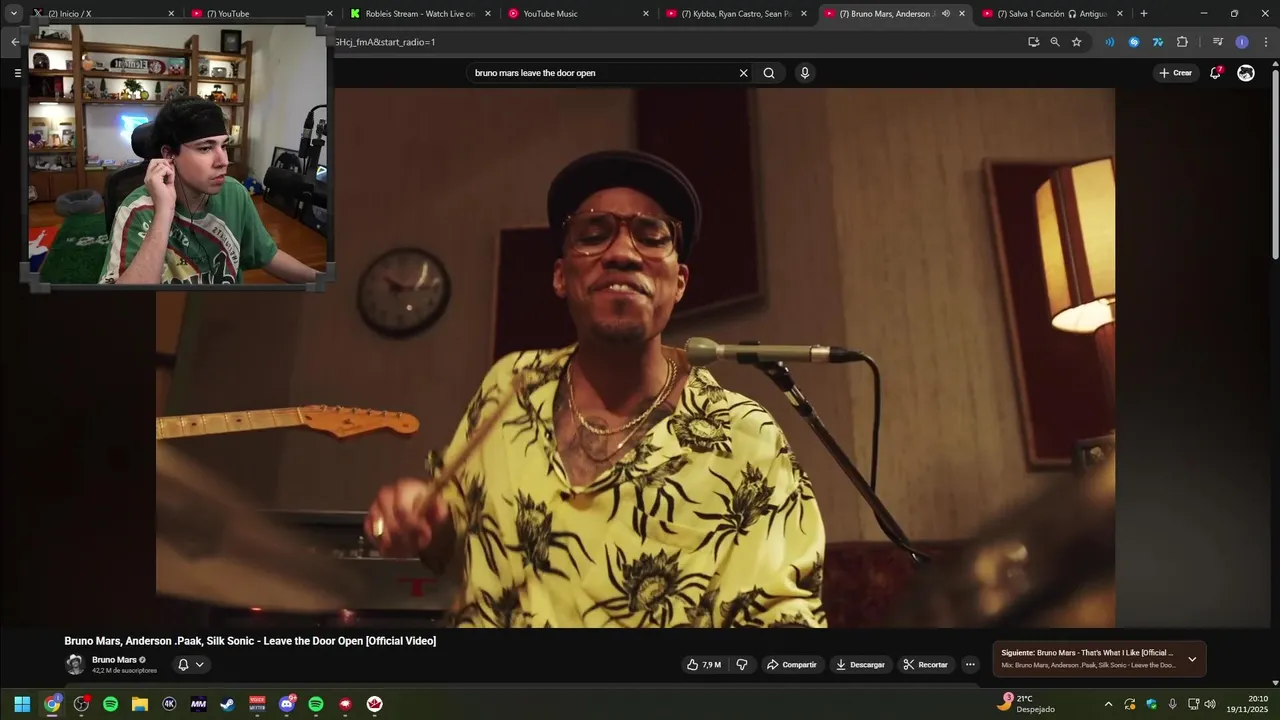Viewport: 1280px width, 720px height.
Task: Open the Chrome profile avatar
Action: (1242, 42)
